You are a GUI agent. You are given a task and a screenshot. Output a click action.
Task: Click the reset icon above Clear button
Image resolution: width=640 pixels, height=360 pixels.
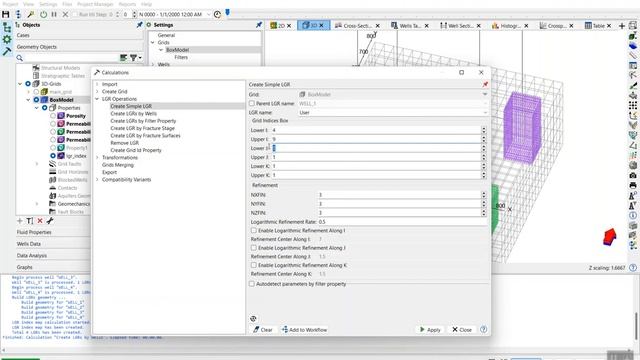(x=253, y=319)
